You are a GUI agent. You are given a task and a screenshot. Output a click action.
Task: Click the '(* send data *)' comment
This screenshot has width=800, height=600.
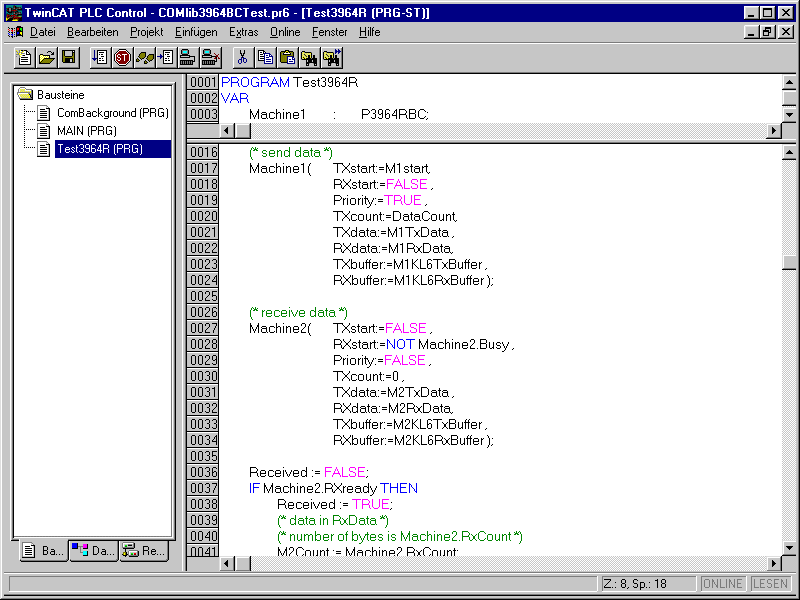tap(291, 152)
